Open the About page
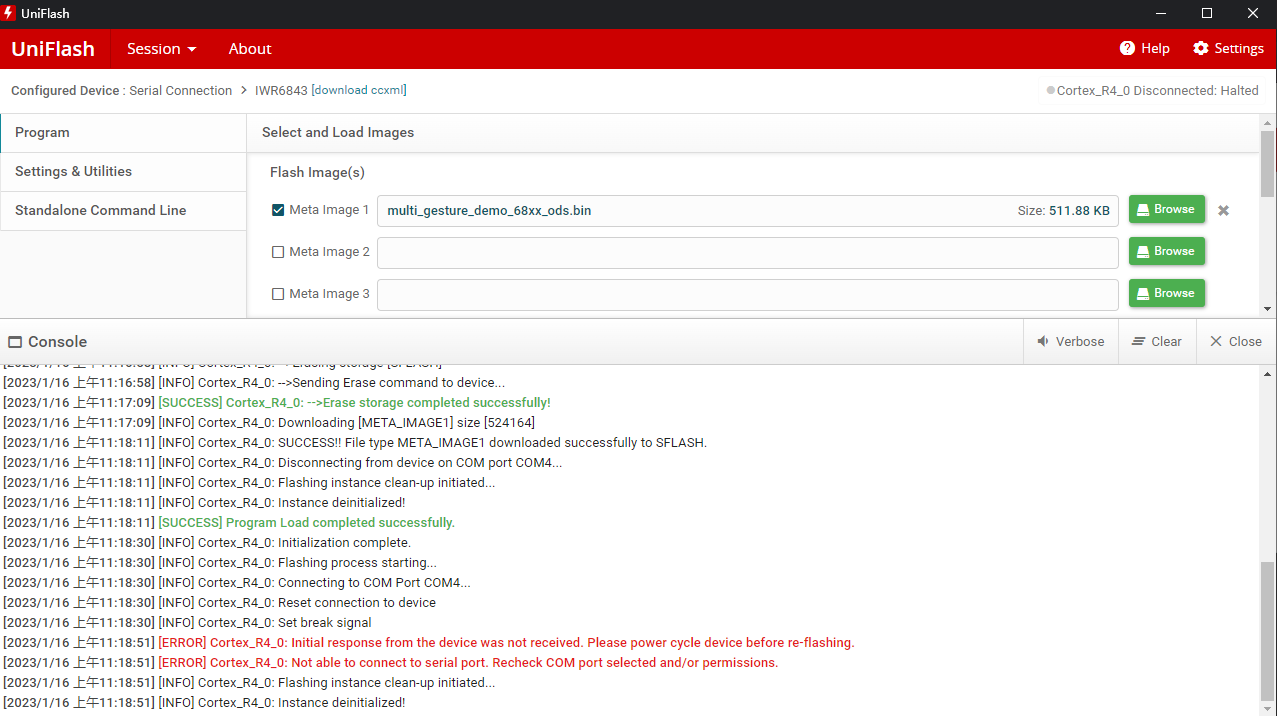The image size is (1277, 716). (x=250, y=49)
